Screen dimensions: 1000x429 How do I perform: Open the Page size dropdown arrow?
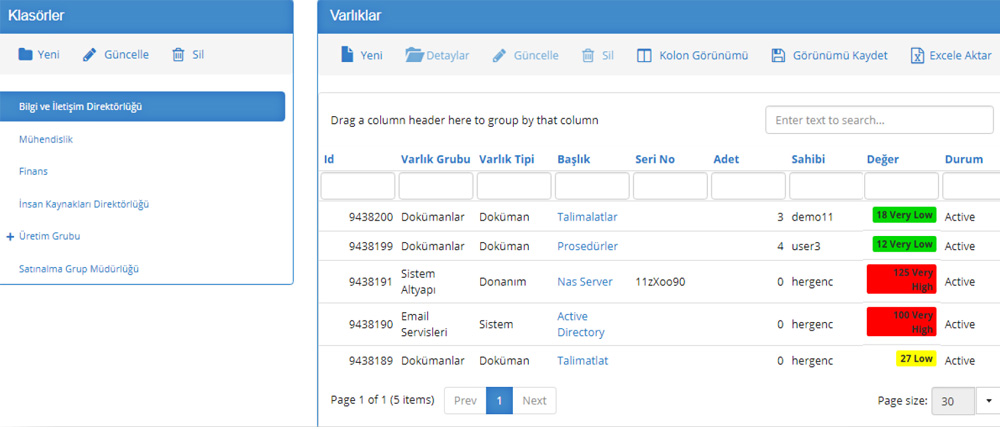[988, 400]
